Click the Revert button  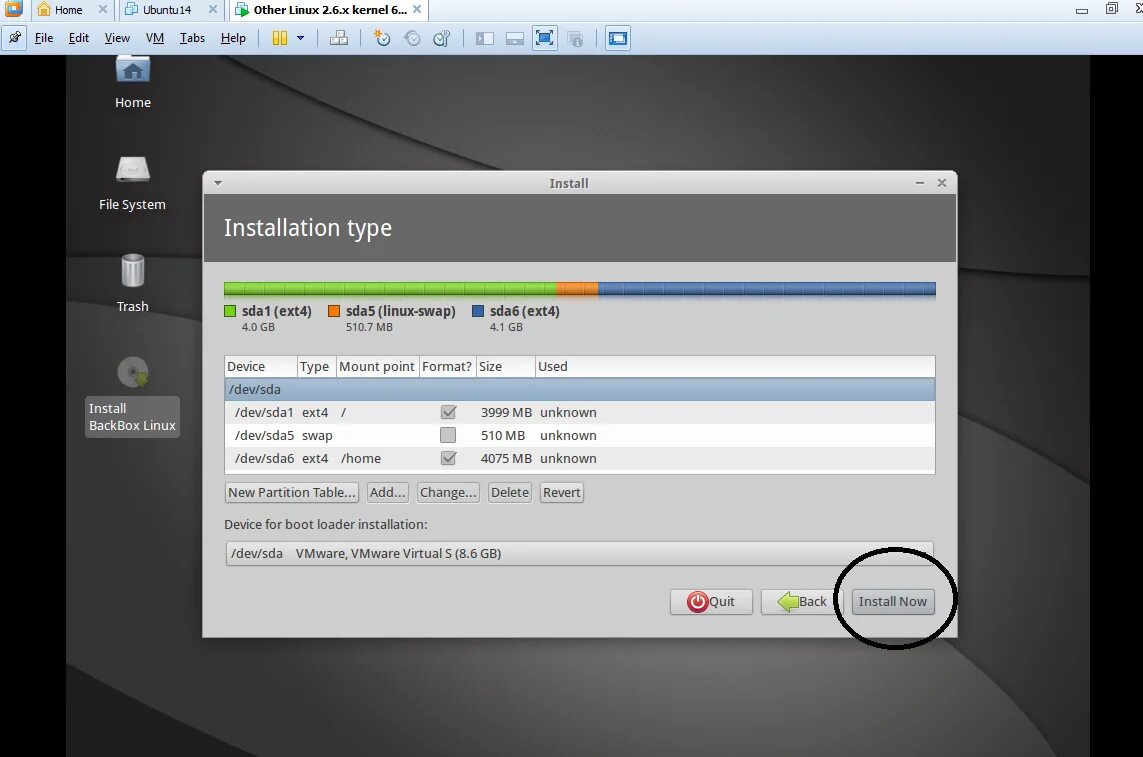coord(561,492)
